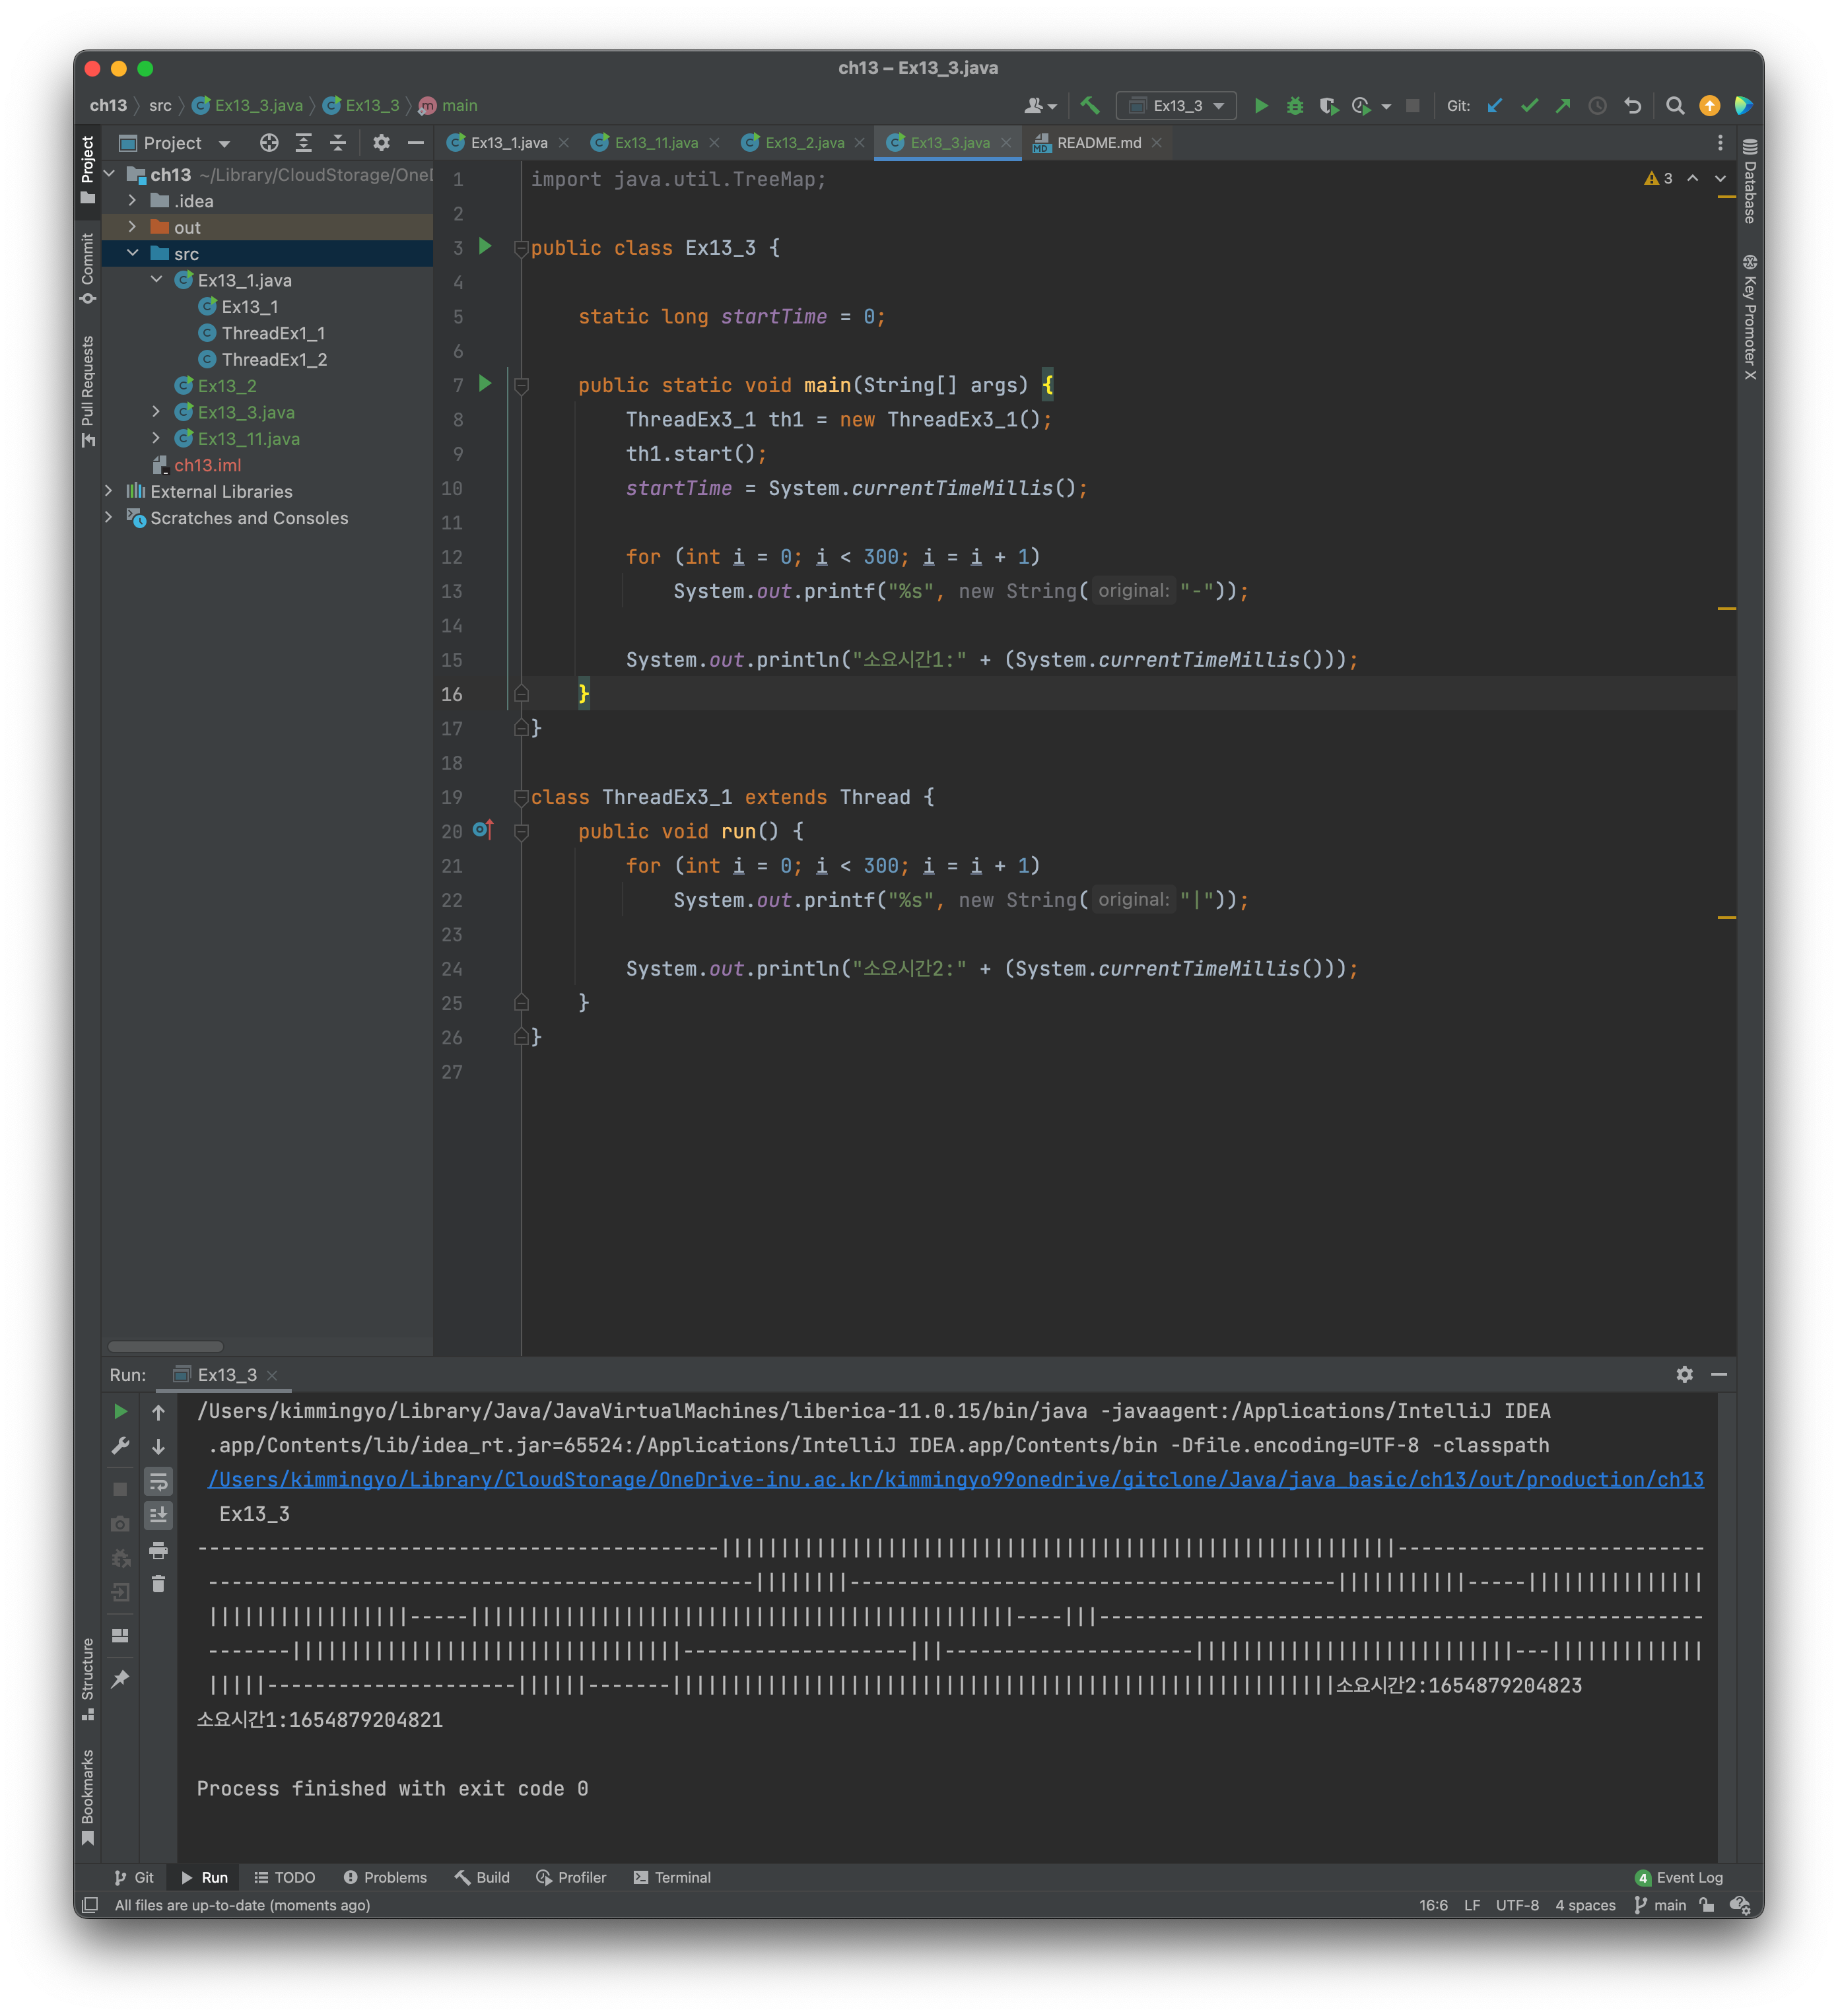This screenshot has width=1838, height=2016.
Task: Open the Terminal tool window tab
Action: coord(672,1877)
